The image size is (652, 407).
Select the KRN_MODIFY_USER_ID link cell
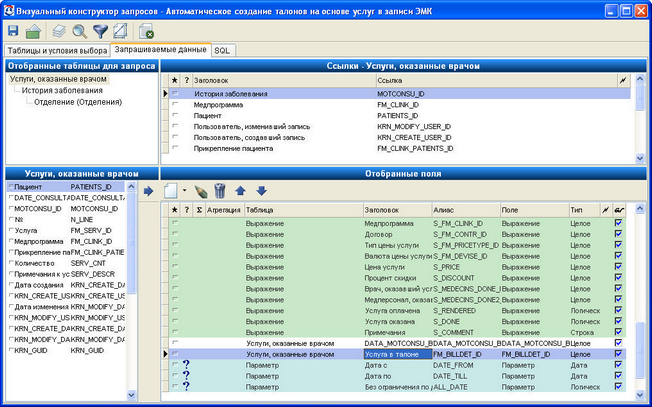tap(496, 126)
